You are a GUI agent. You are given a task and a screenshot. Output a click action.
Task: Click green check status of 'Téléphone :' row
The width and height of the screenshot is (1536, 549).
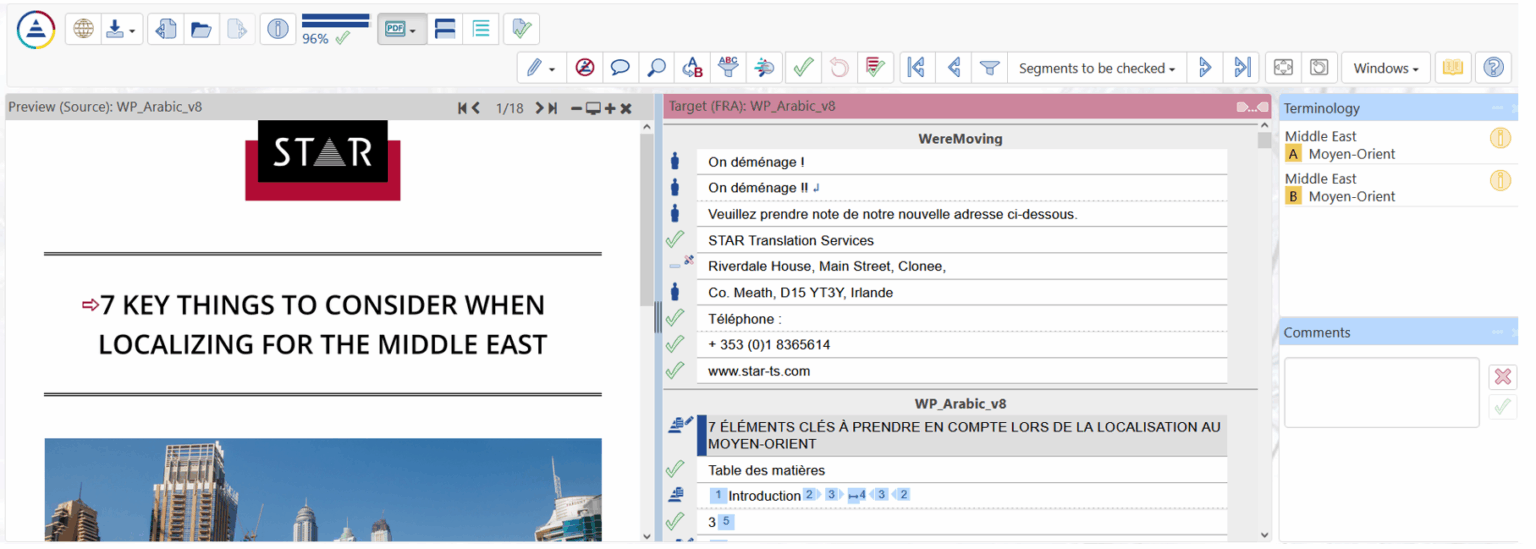pos(675,318)
